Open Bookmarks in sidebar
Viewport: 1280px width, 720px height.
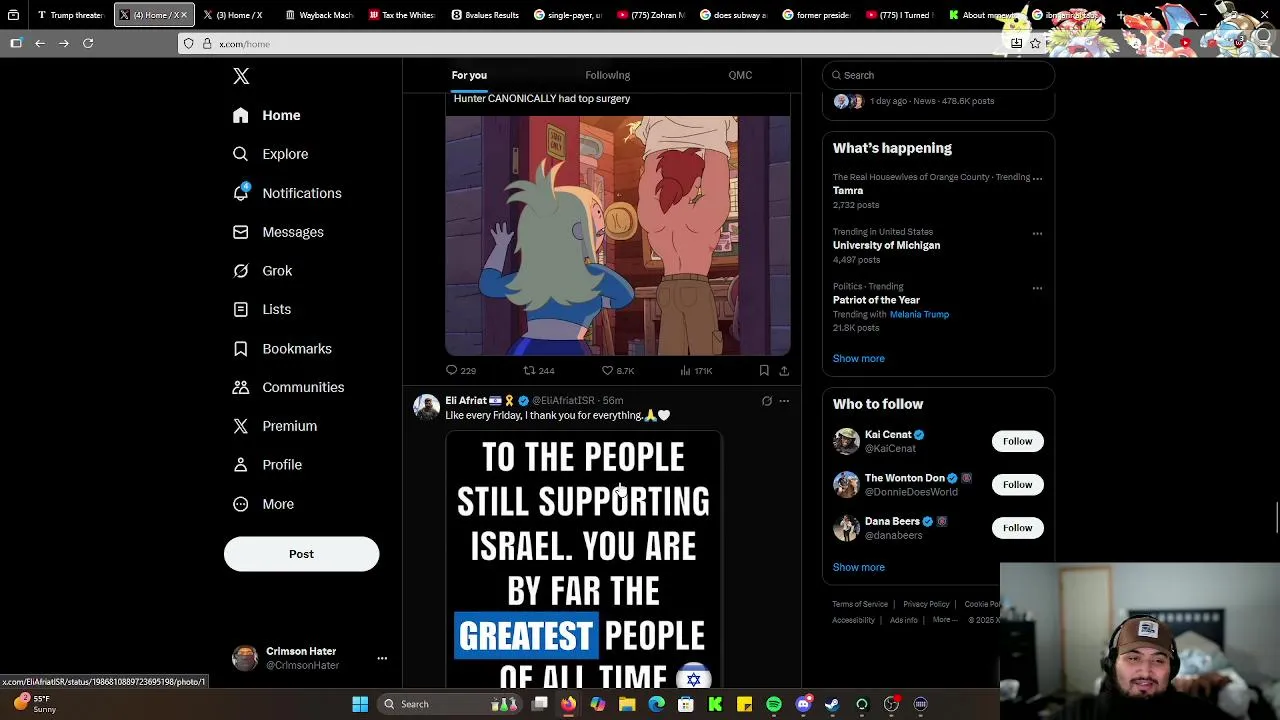(281, 348)
